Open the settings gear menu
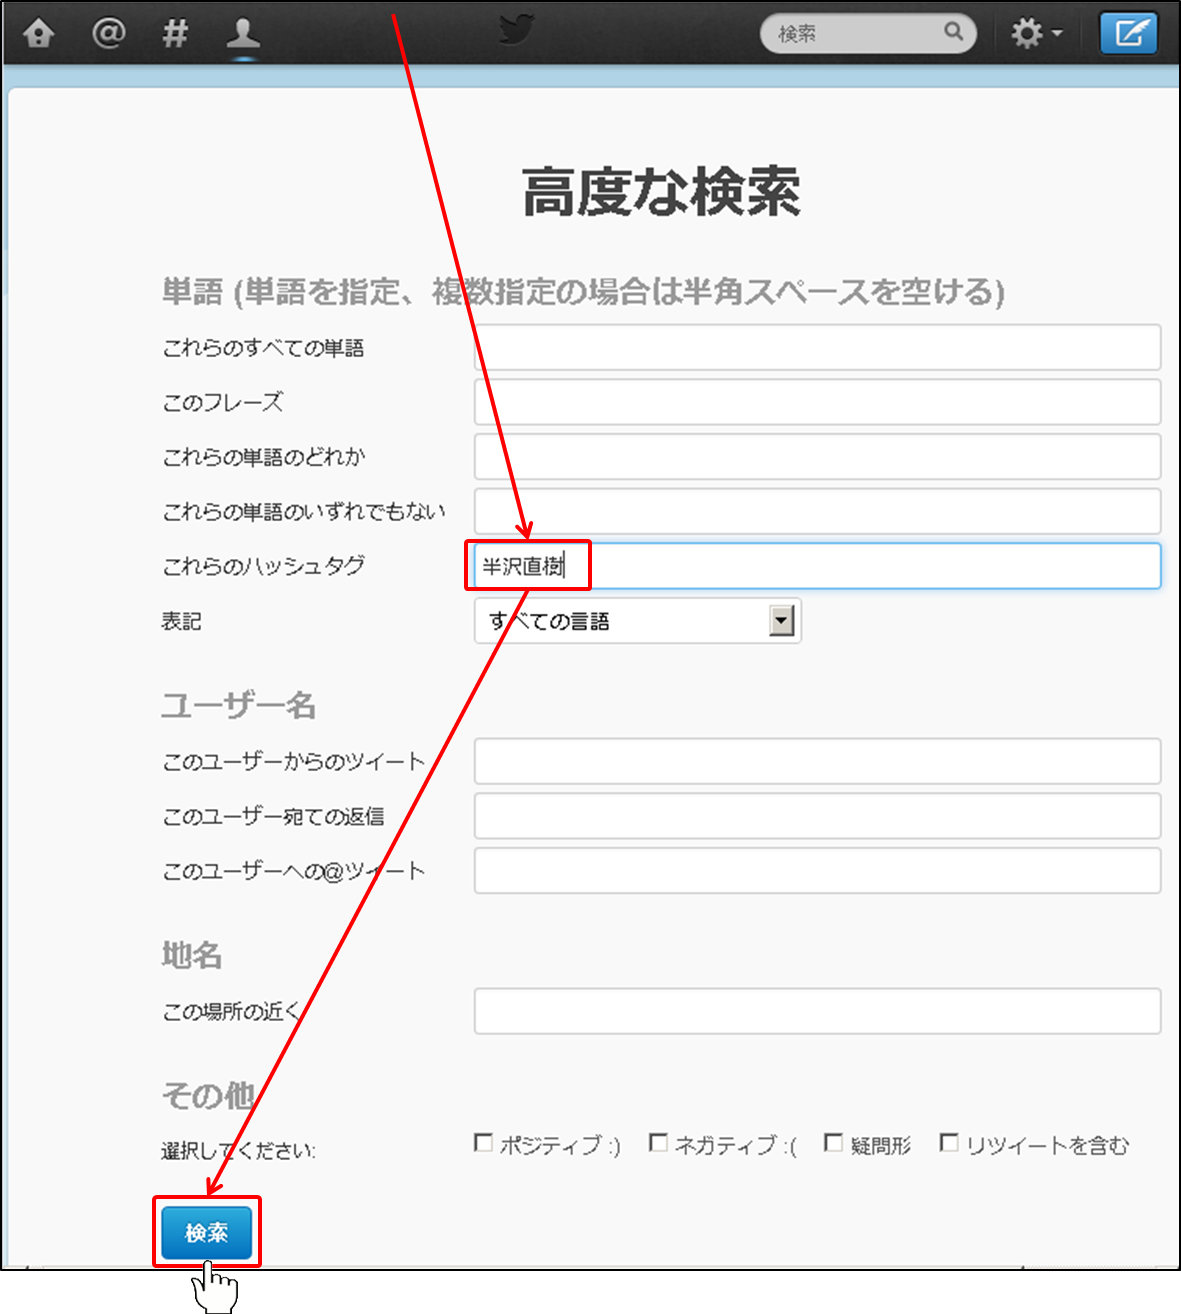Image resolution: width=1181 pixels, height=1314 pixels. point(1034,34)
